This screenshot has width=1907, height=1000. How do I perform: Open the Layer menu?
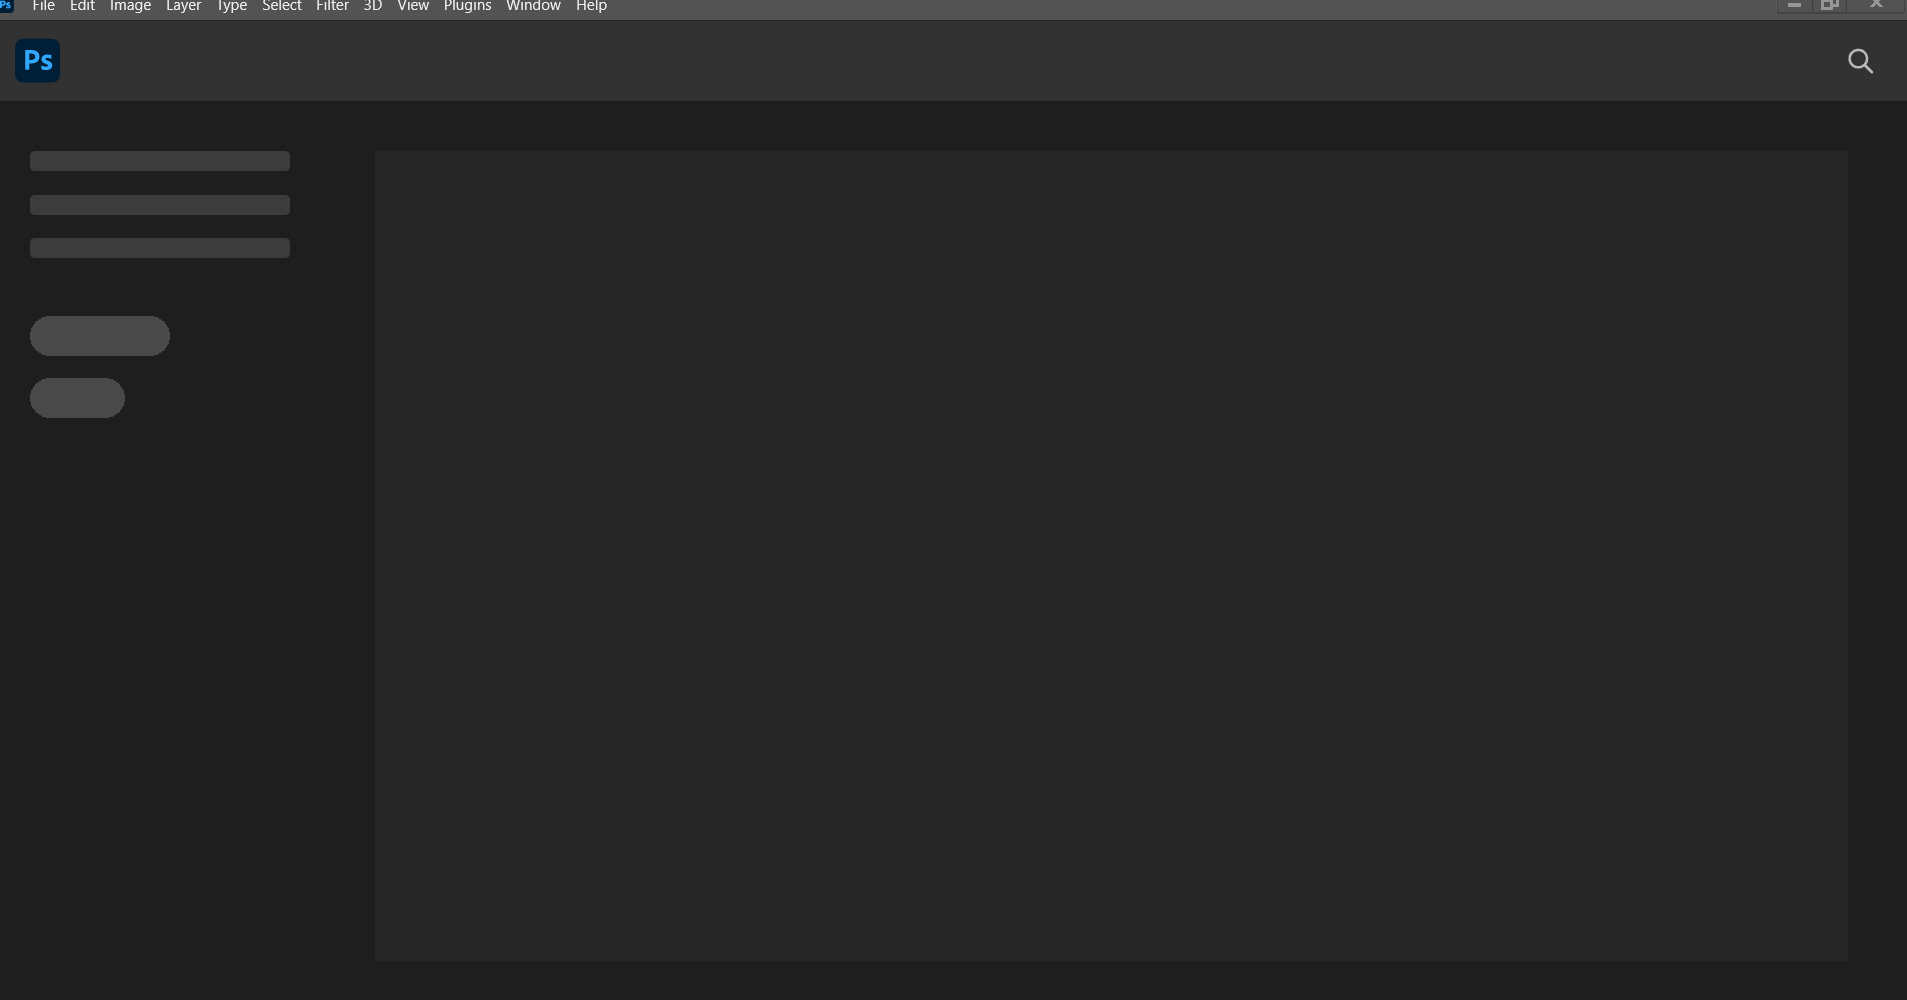click(183, 6)
